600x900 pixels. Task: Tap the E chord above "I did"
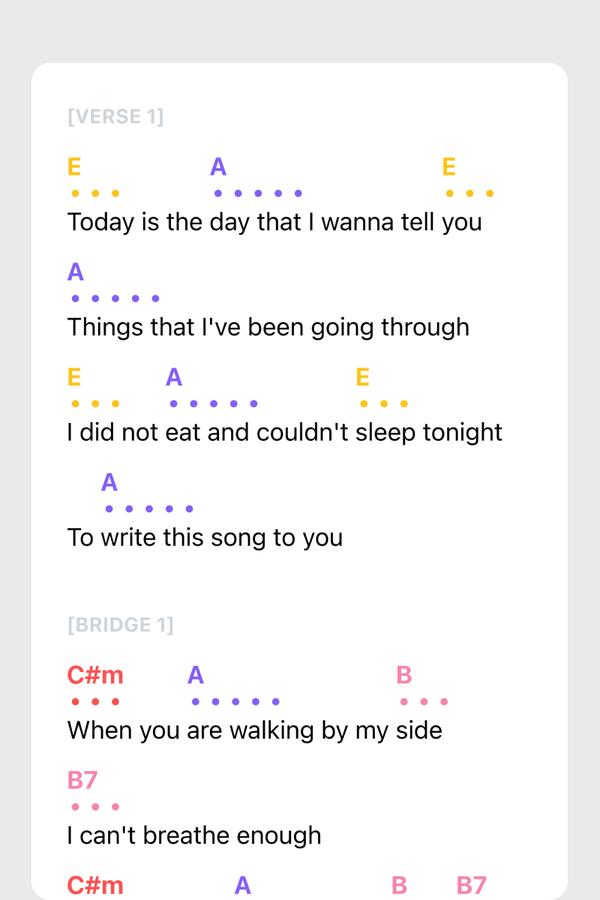[x=74, y=377]
